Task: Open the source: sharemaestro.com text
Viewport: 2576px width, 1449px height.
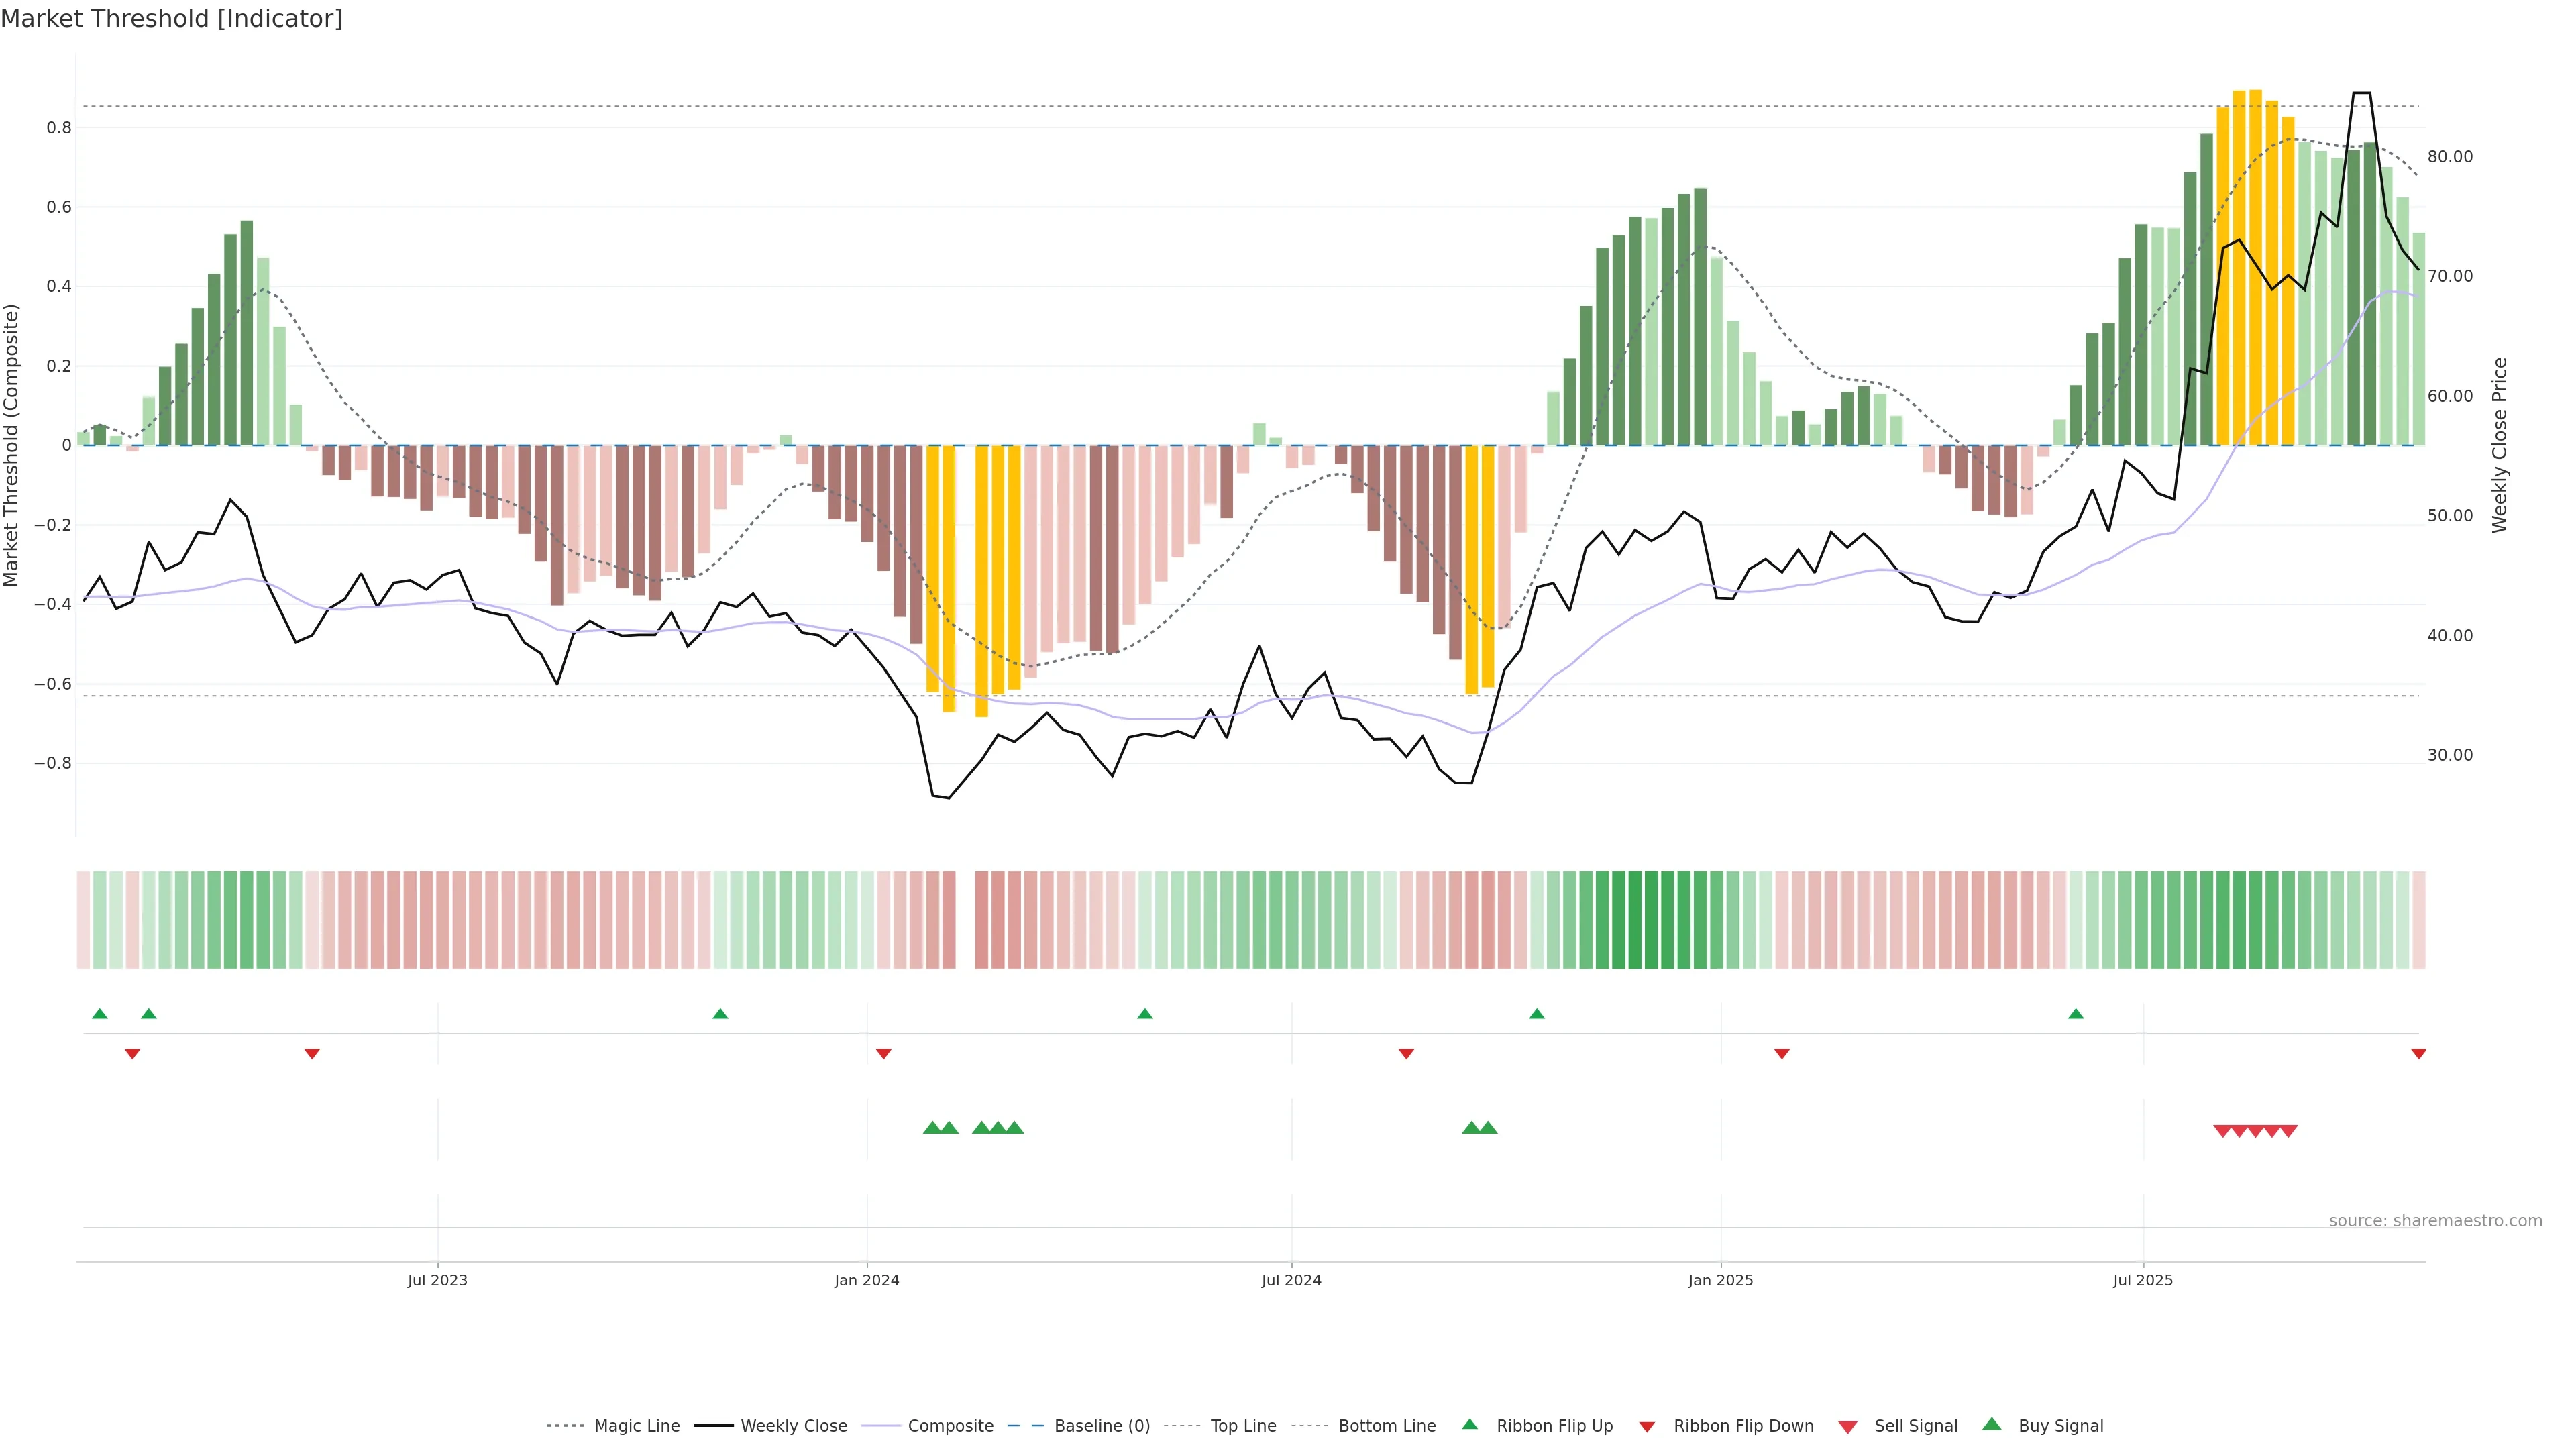Action: [2435, 1220]
